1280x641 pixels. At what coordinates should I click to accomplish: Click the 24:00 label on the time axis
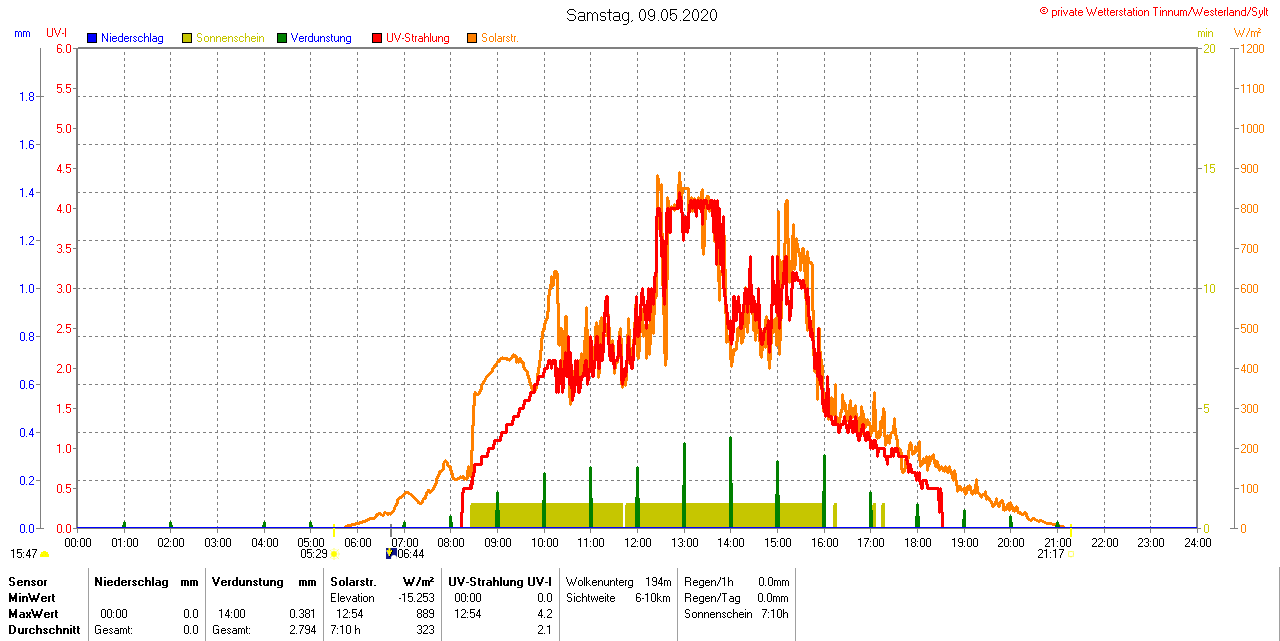tap(1197, 542)
